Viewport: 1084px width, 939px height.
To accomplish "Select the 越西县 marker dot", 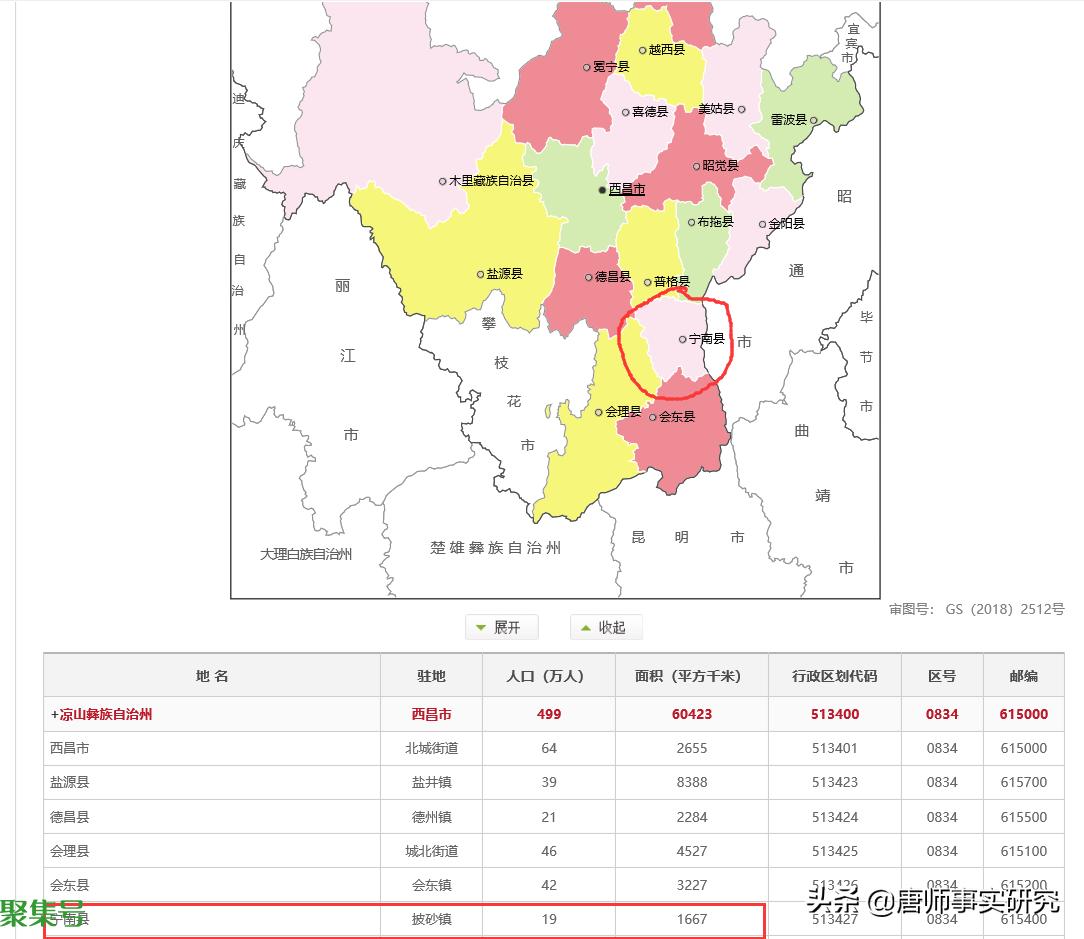I will pyautogui.click(x=643, y=50).
